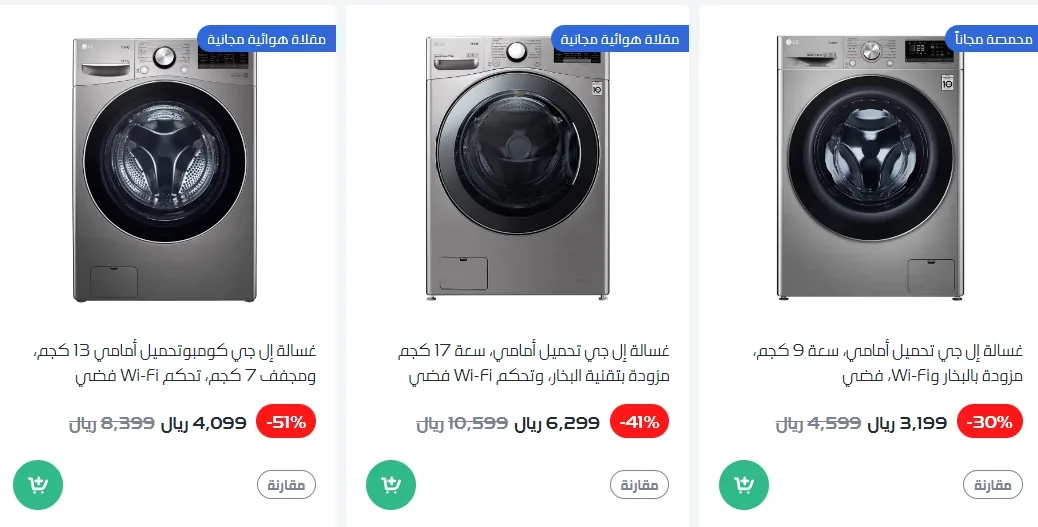This screenshot has height=527, width=1038.
Task: Click the -41% discount badge
Action: 639,422
